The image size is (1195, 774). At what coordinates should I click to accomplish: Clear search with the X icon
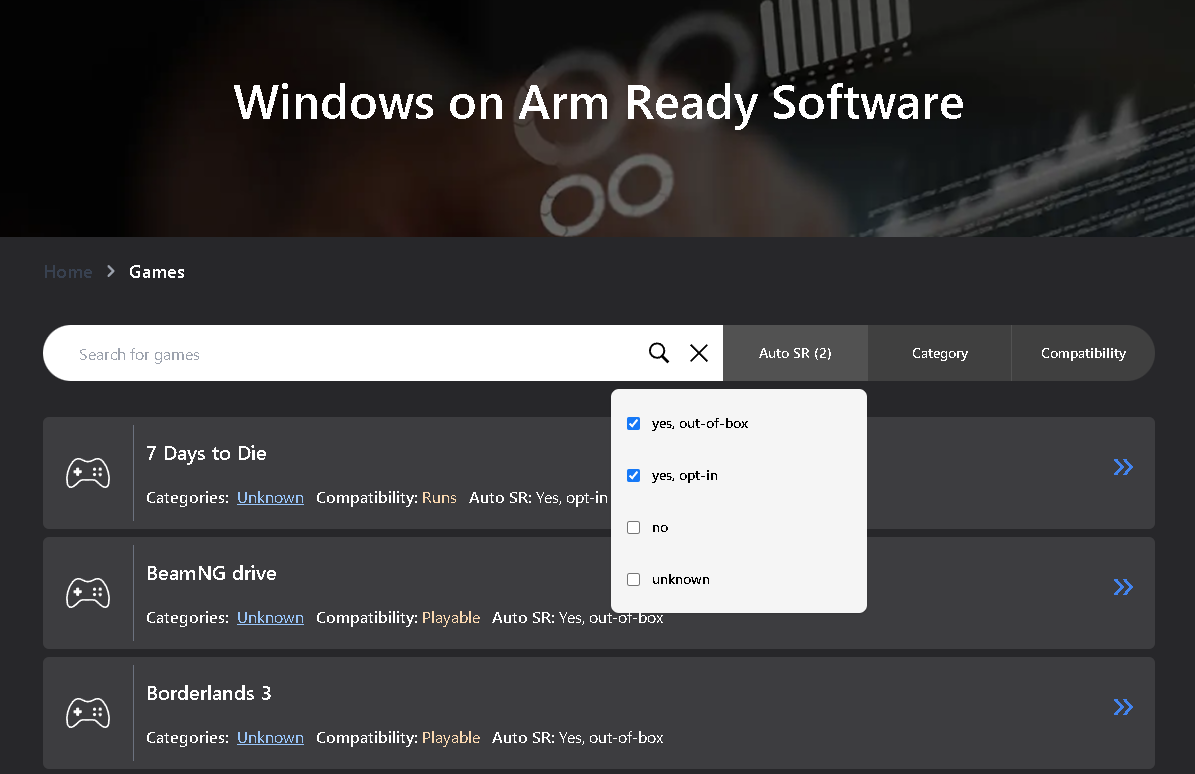tap(699, 353)
